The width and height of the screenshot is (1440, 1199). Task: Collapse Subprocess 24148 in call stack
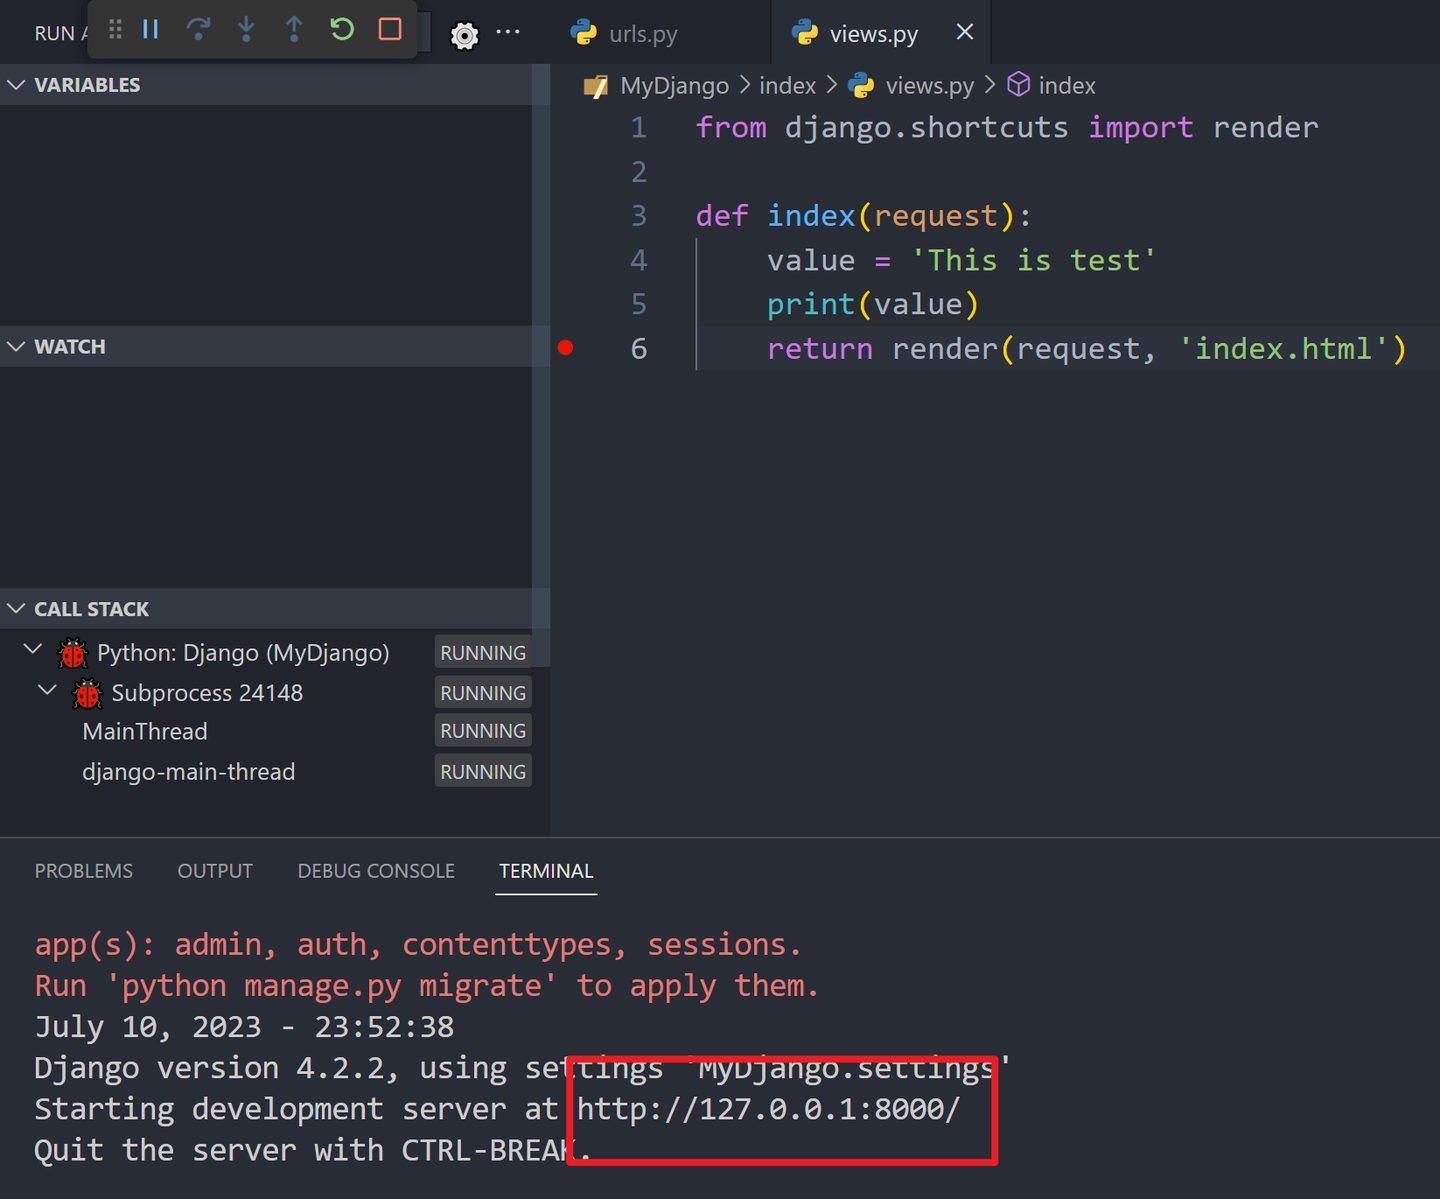pos(46,690)
